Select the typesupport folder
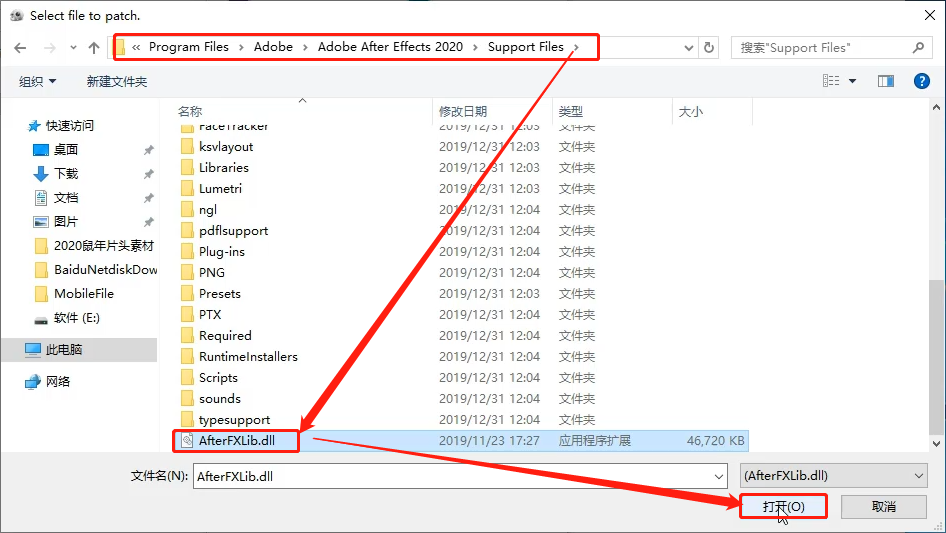This screenshot has height=533, width=946. coord(234,420)
